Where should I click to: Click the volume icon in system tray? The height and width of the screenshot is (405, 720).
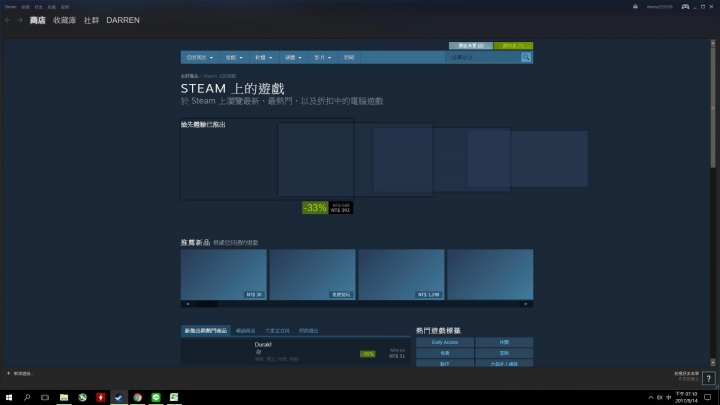[659, 398]
